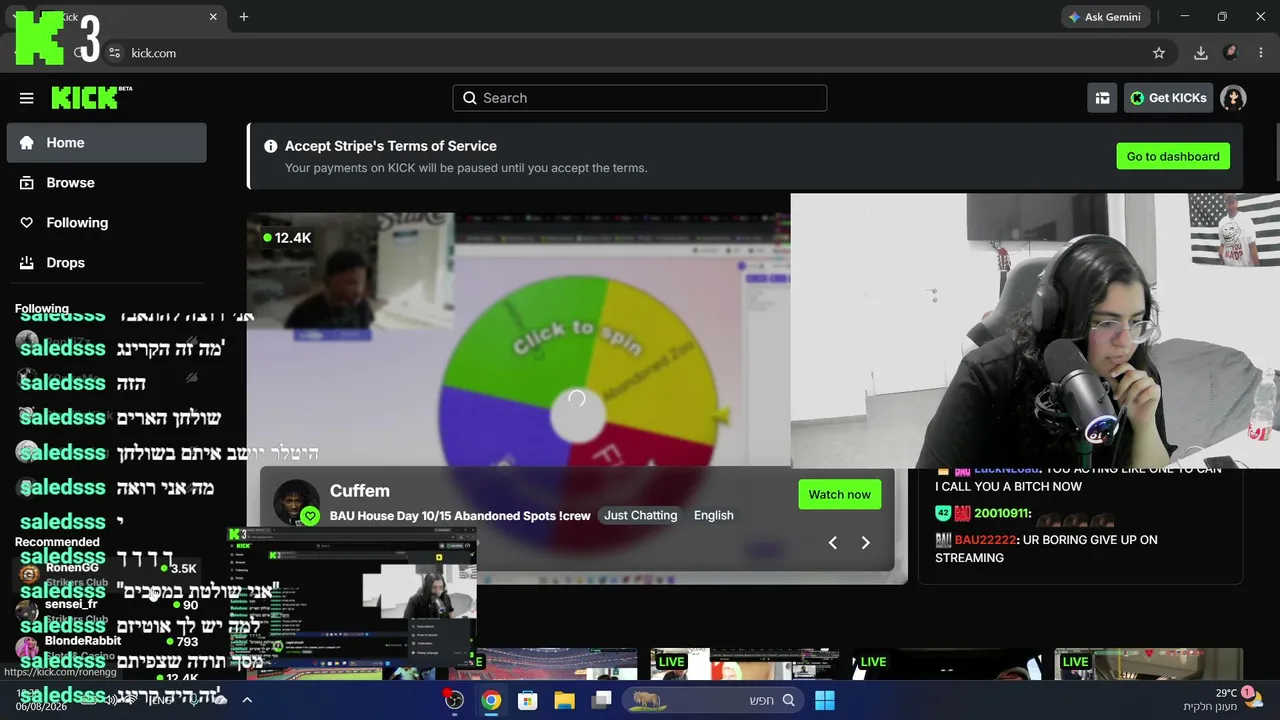Click the Home house icon in sidebar

27,143
